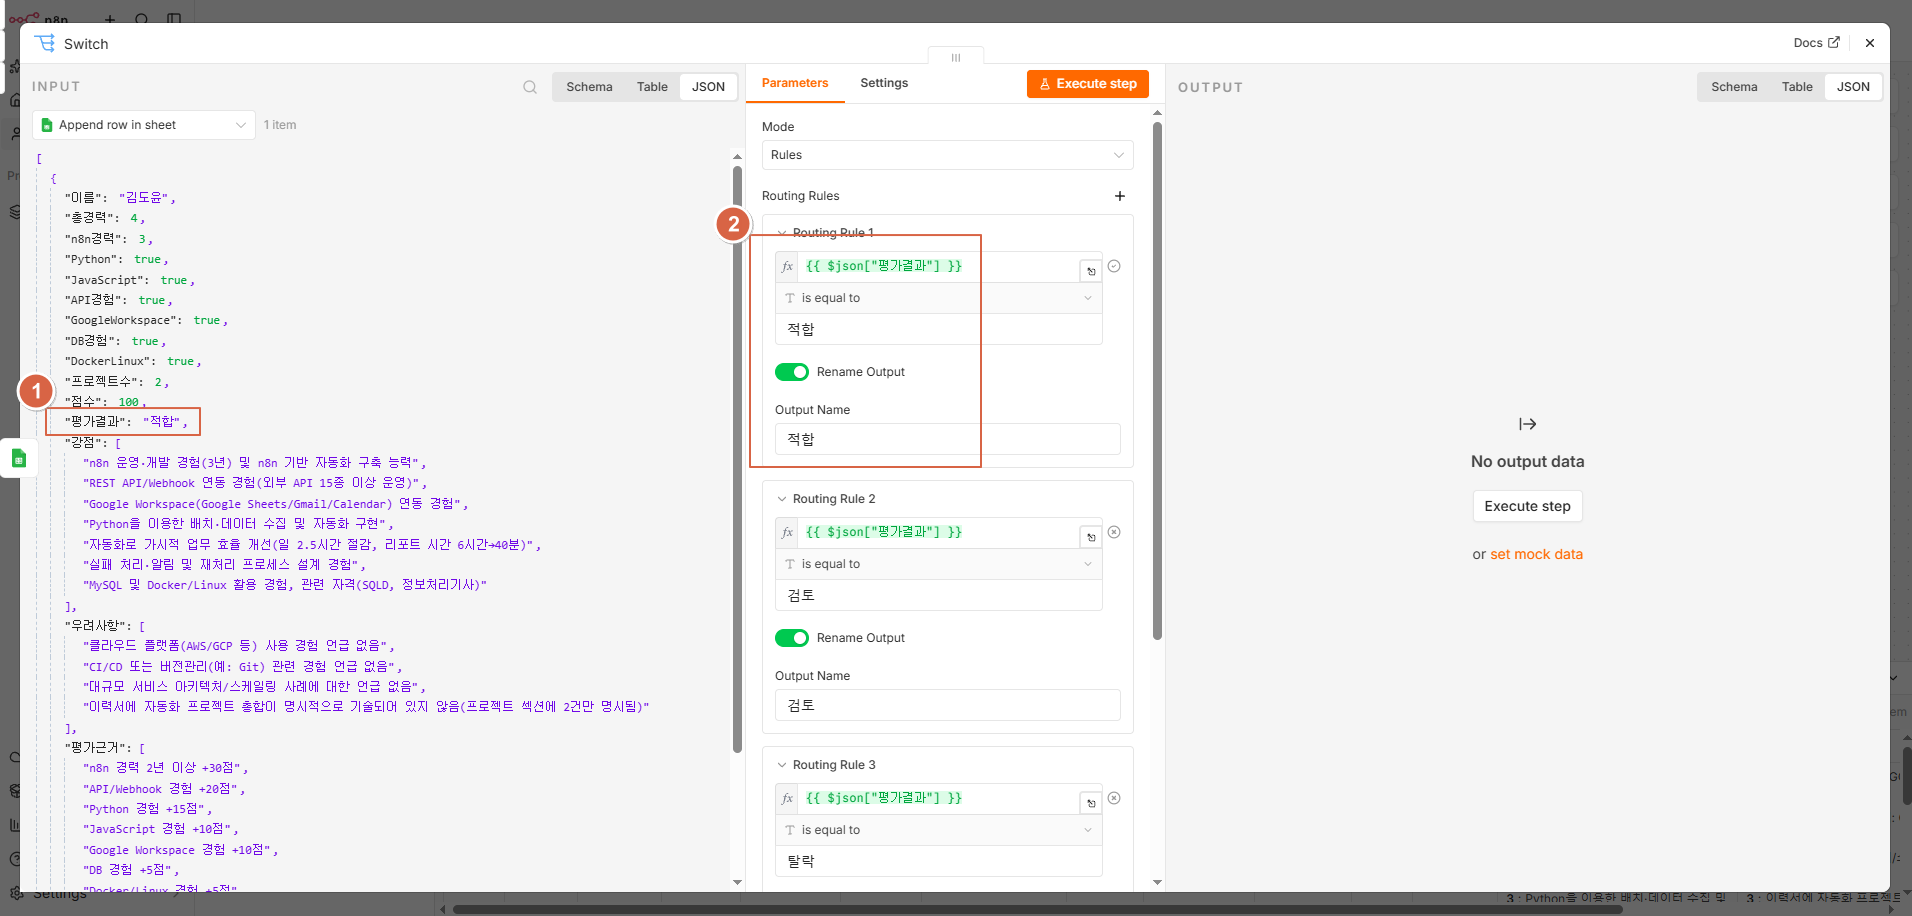Click the Google Sheets node icon on left edge
This screenshot has width=1912, height=916.
coord(18,458)
